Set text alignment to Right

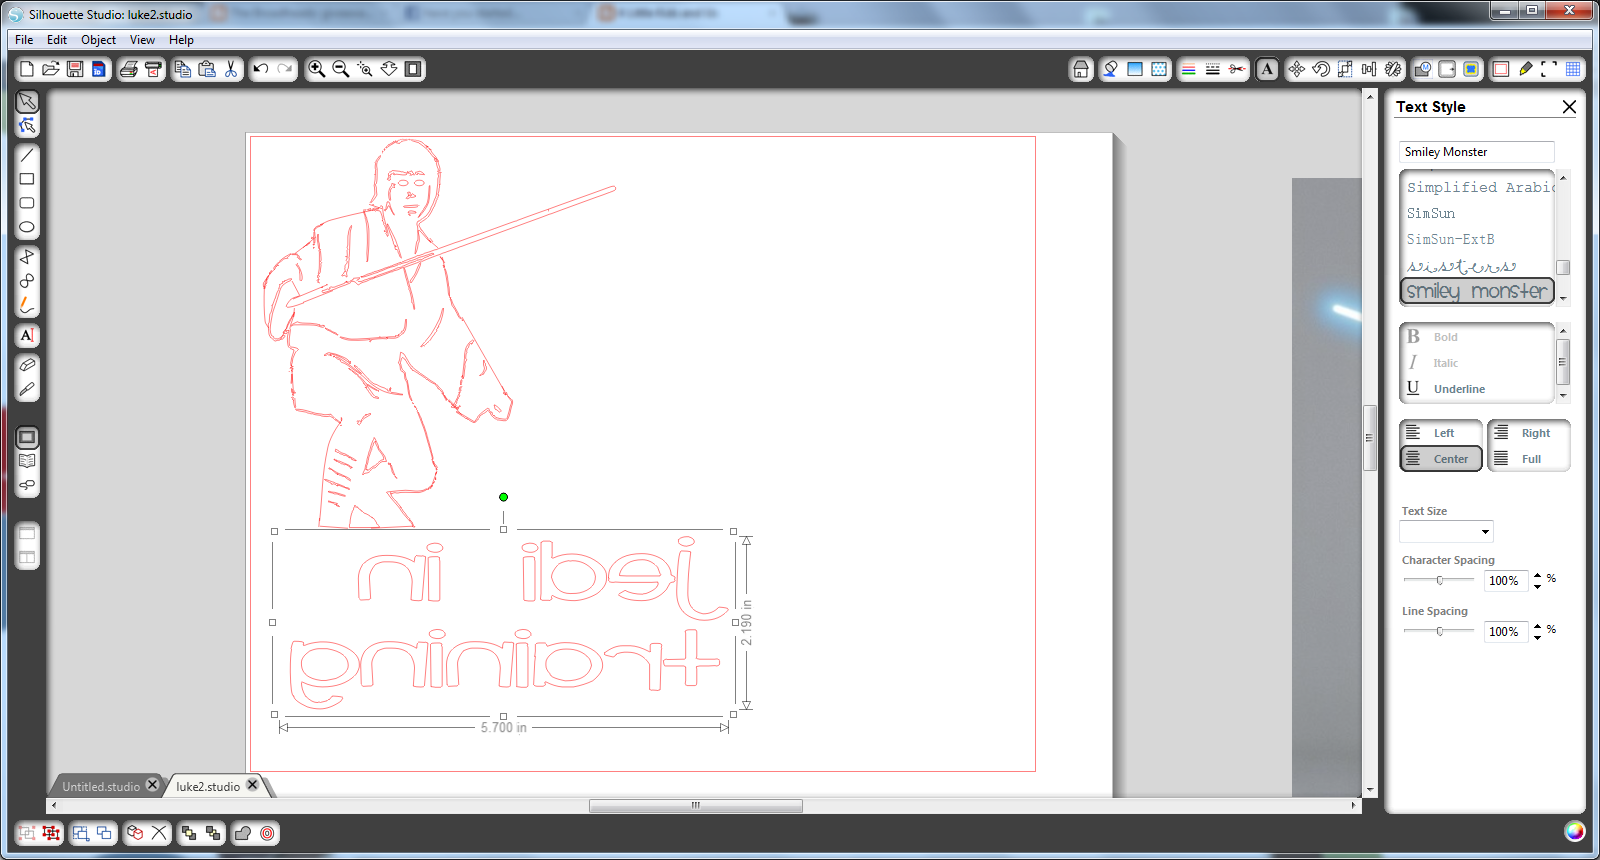[x=1529, y=433]
